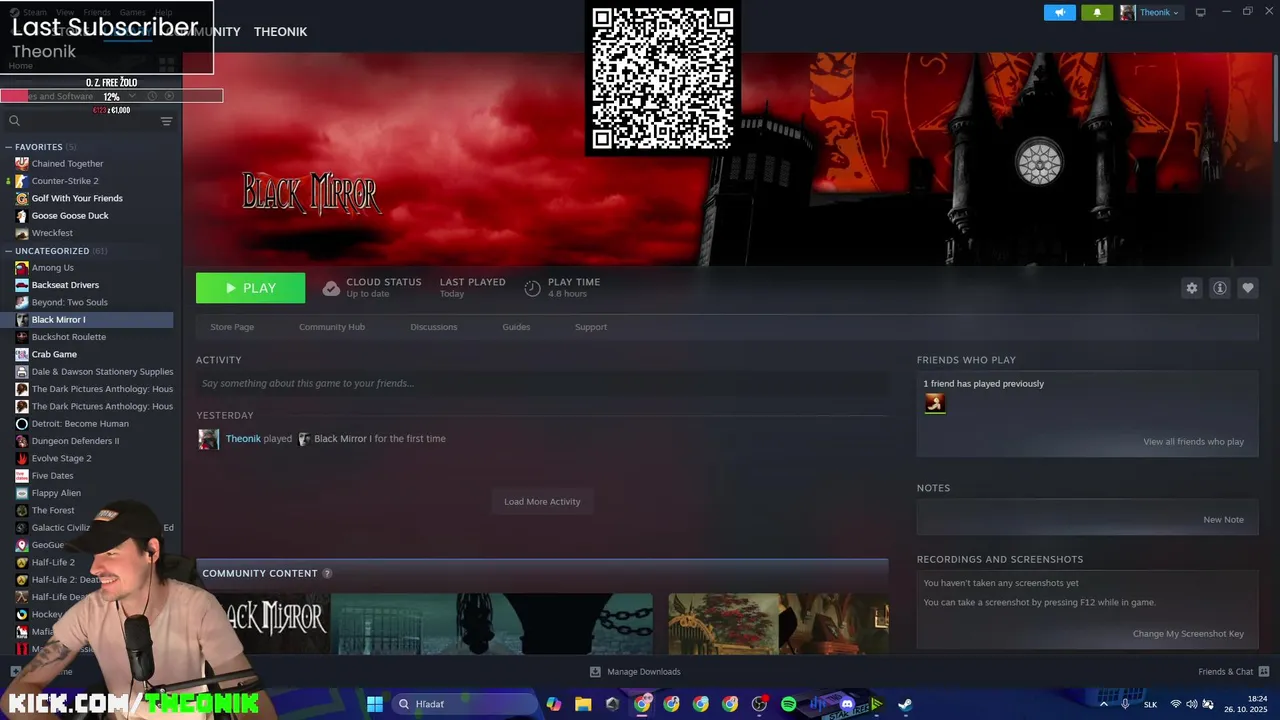Open game settings gear icon
Screen dimensions: 1280x720
pos(1191,288)
